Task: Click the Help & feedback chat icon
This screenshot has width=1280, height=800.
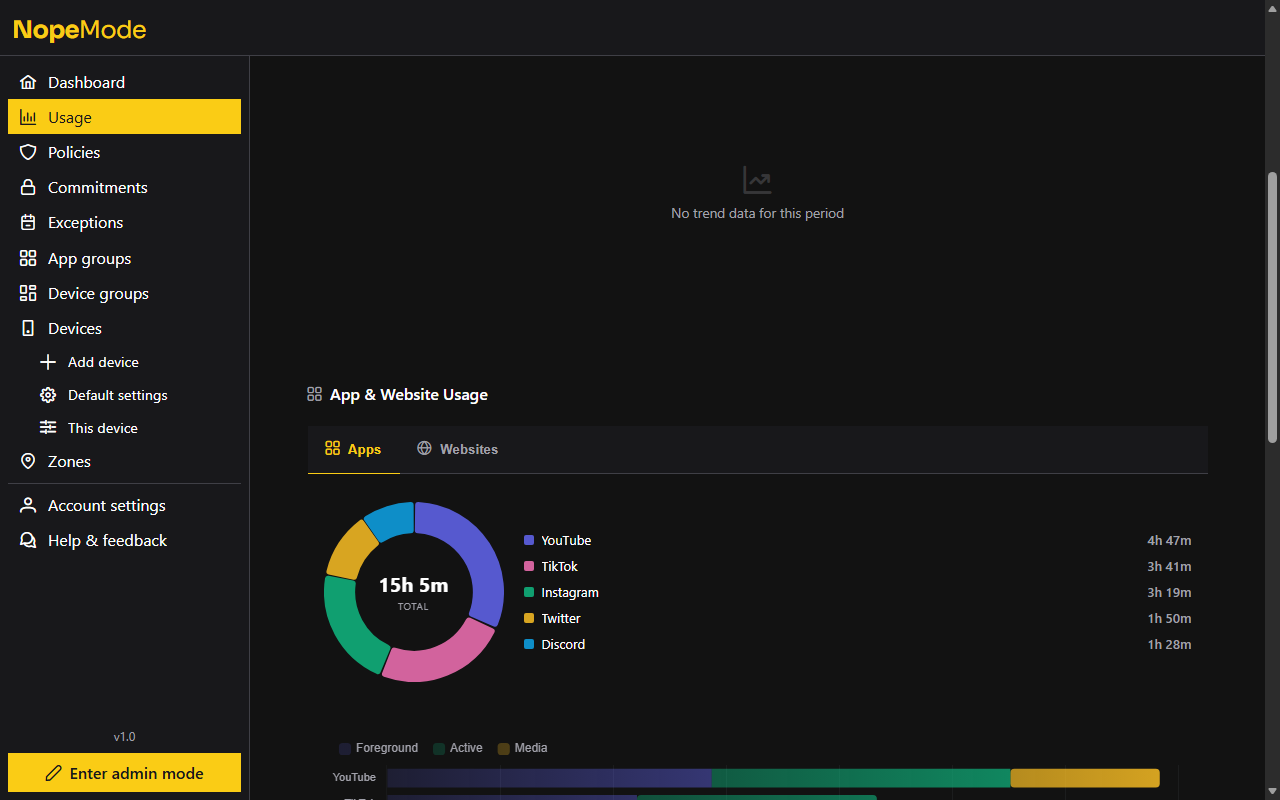Action: [28, 540]
